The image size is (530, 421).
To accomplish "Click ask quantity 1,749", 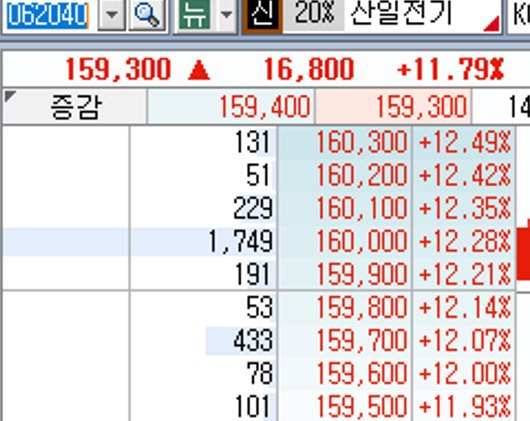I will pyautogui.click(x=241, y=241).
